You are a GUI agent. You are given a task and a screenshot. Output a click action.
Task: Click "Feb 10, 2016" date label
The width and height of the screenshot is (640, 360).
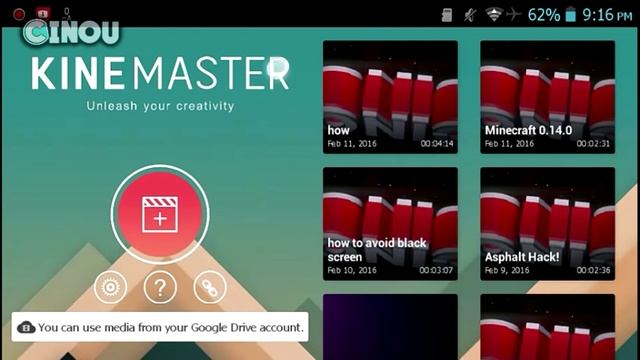click(x=352, y=270)
